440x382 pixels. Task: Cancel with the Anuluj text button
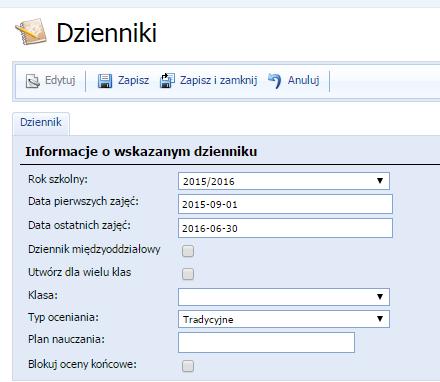[304, 80]
